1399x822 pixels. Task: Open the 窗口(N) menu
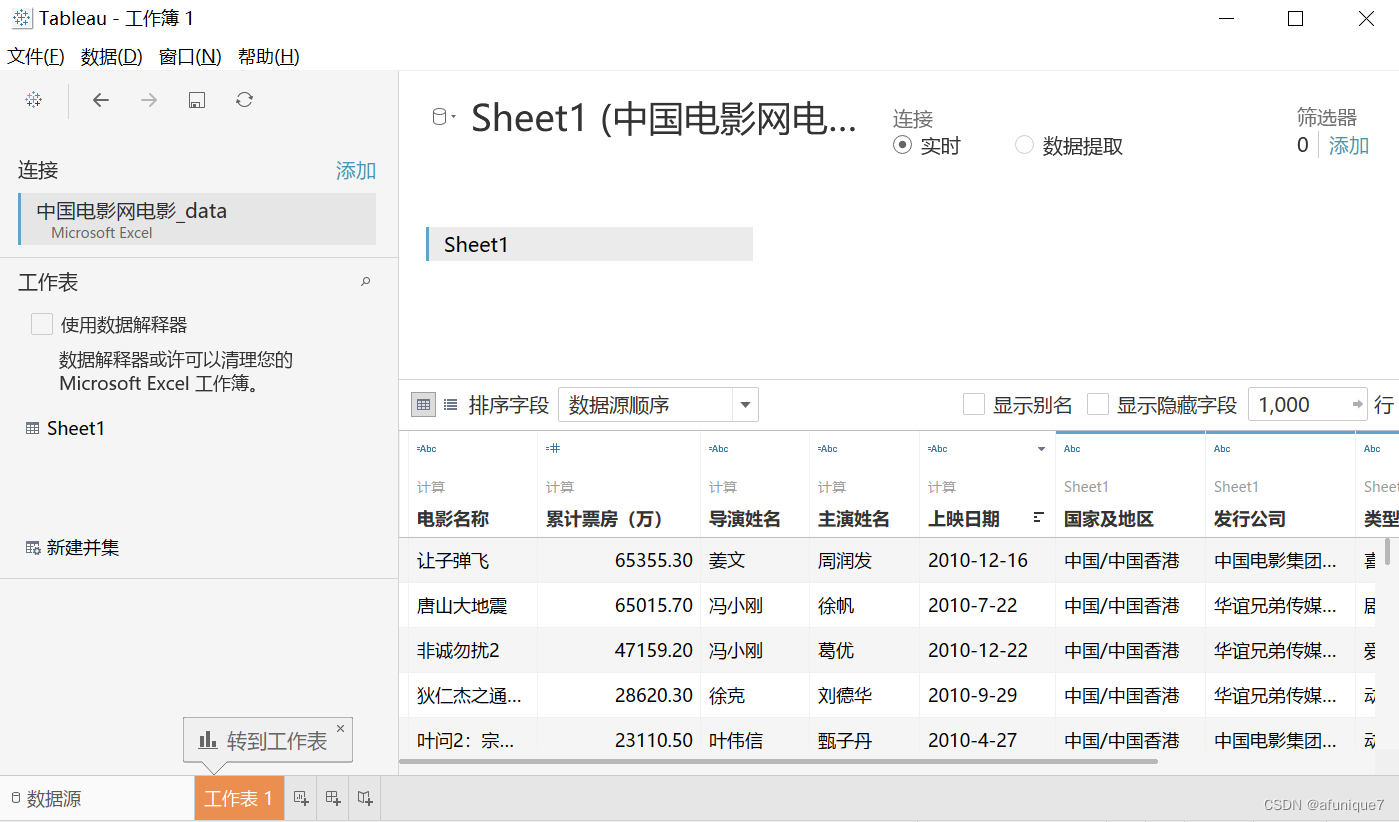click(x=190, y=57)
